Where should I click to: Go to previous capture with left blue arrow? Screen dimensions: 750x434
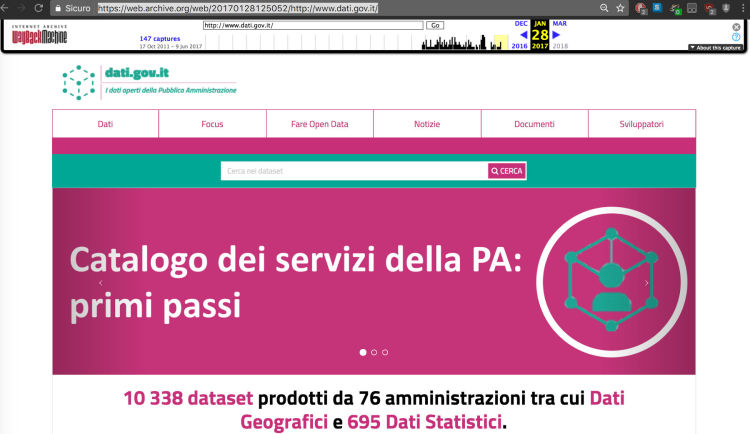[x=523, y=34]
